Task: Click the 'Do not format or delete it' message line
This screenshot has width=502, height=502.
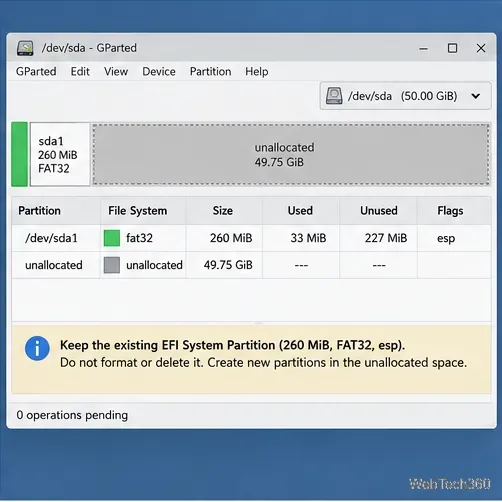Action: coord(263,363)
